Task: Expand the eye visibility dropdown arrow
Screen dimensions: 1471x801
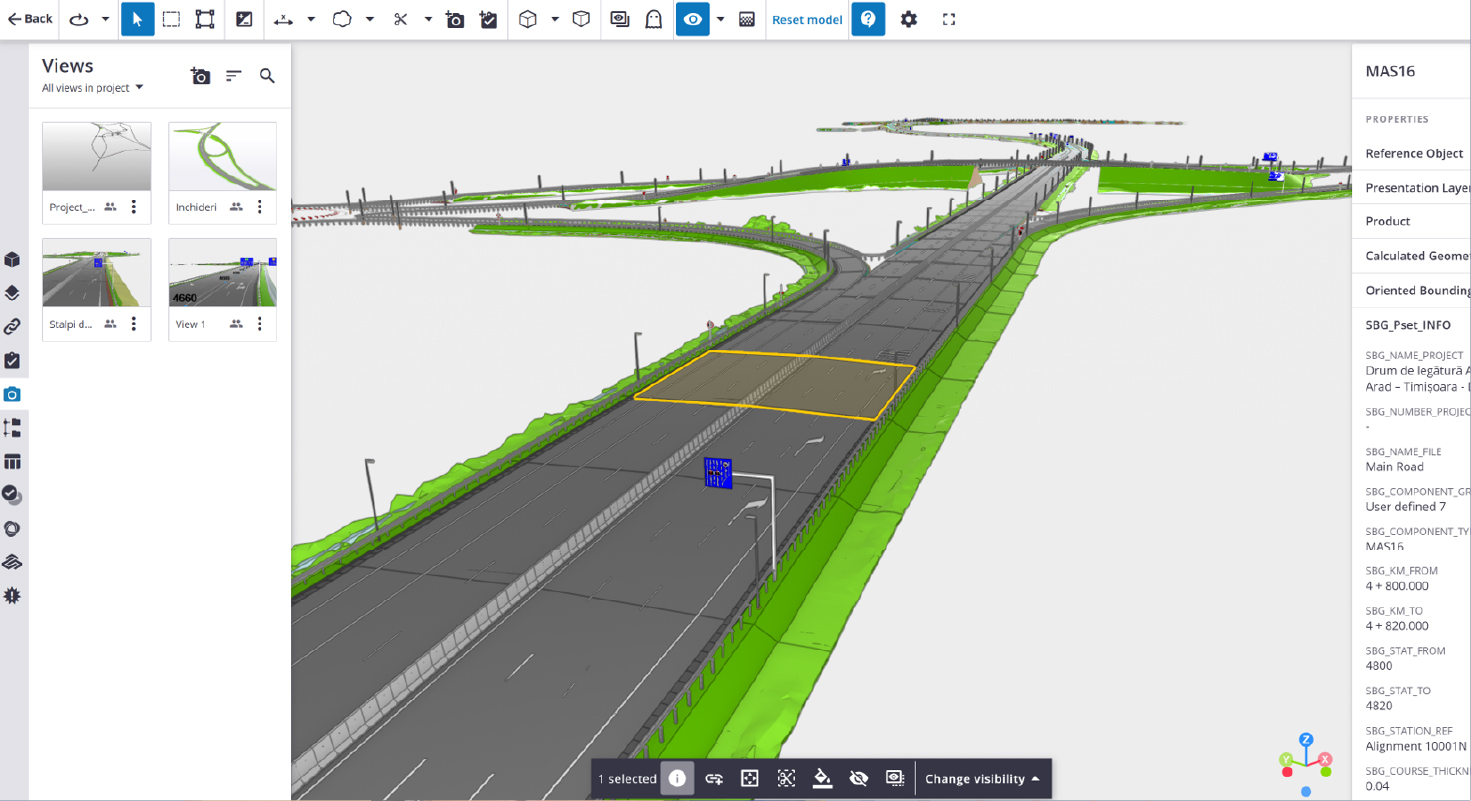Action: pyautogui.click(x=720, y=19)
